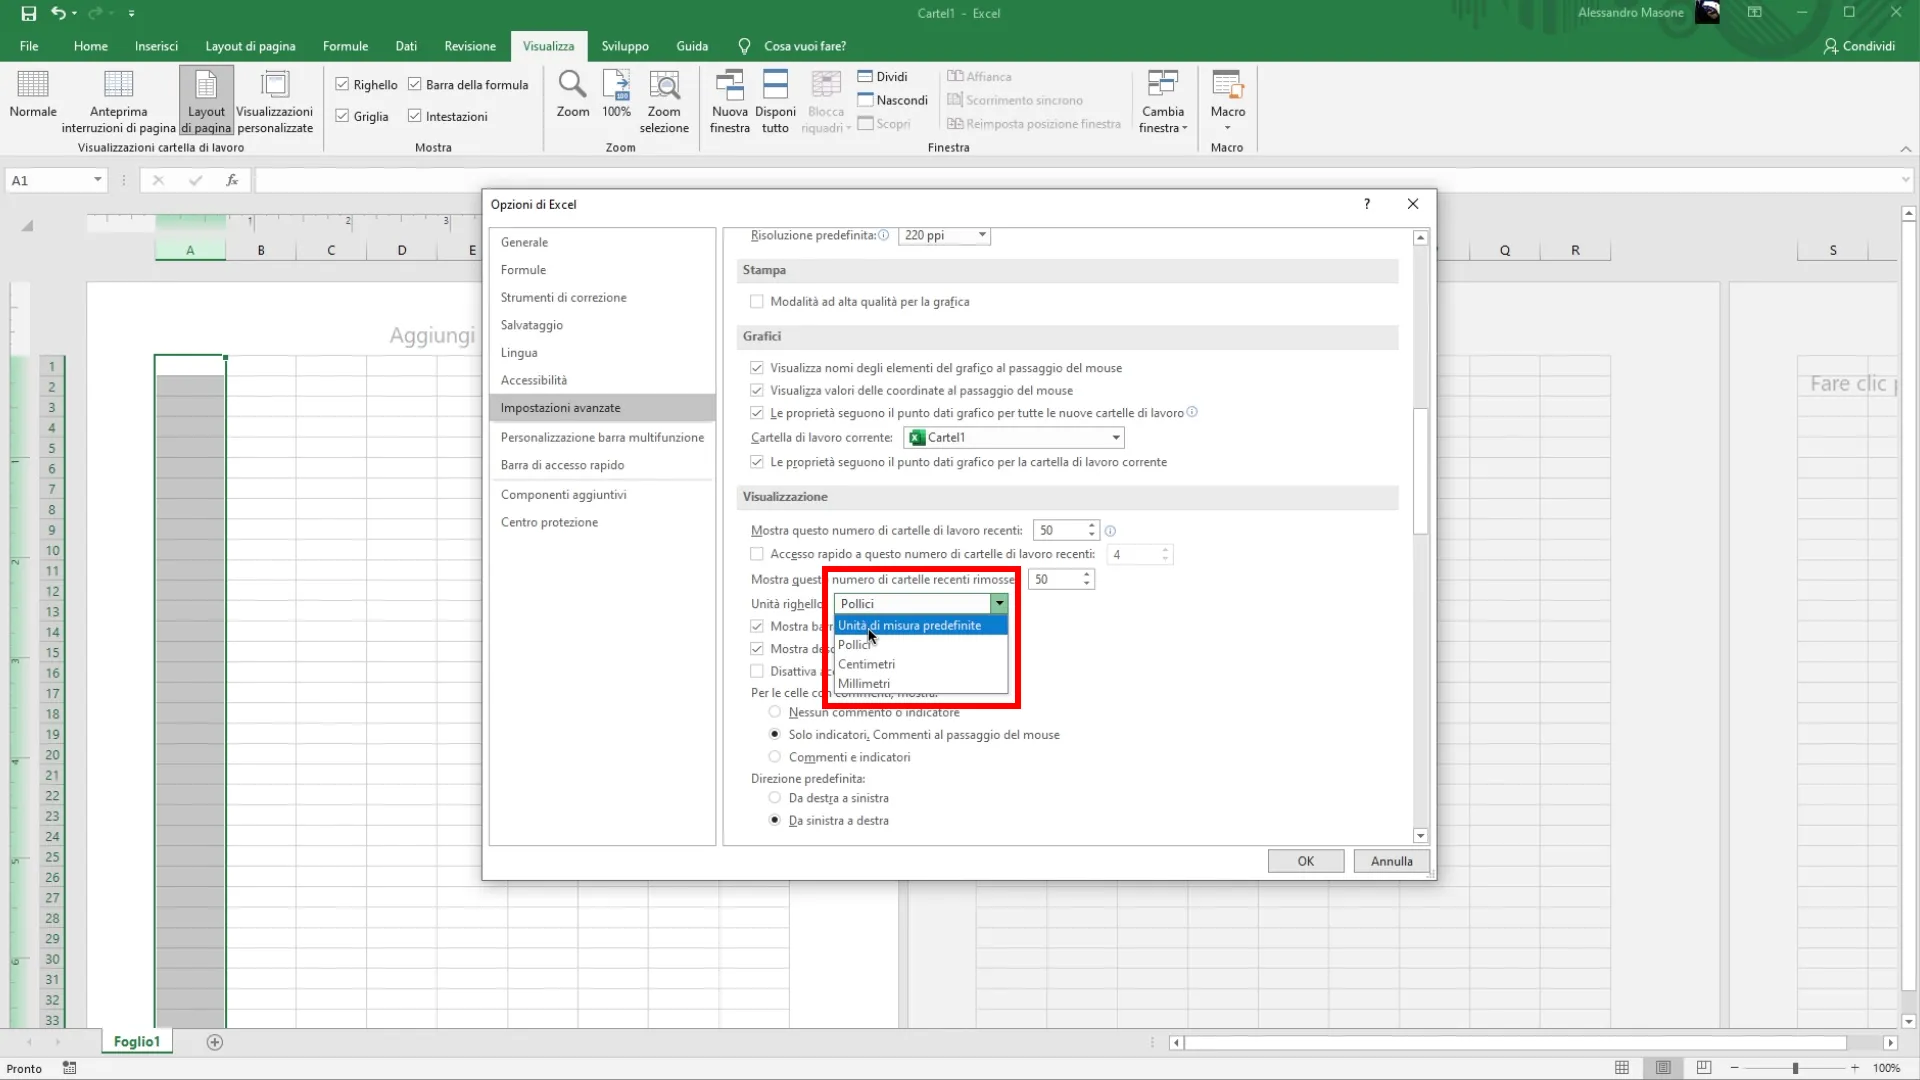Click the Zoom selezione icon
1920x1080 pixels.
(664, 86)
